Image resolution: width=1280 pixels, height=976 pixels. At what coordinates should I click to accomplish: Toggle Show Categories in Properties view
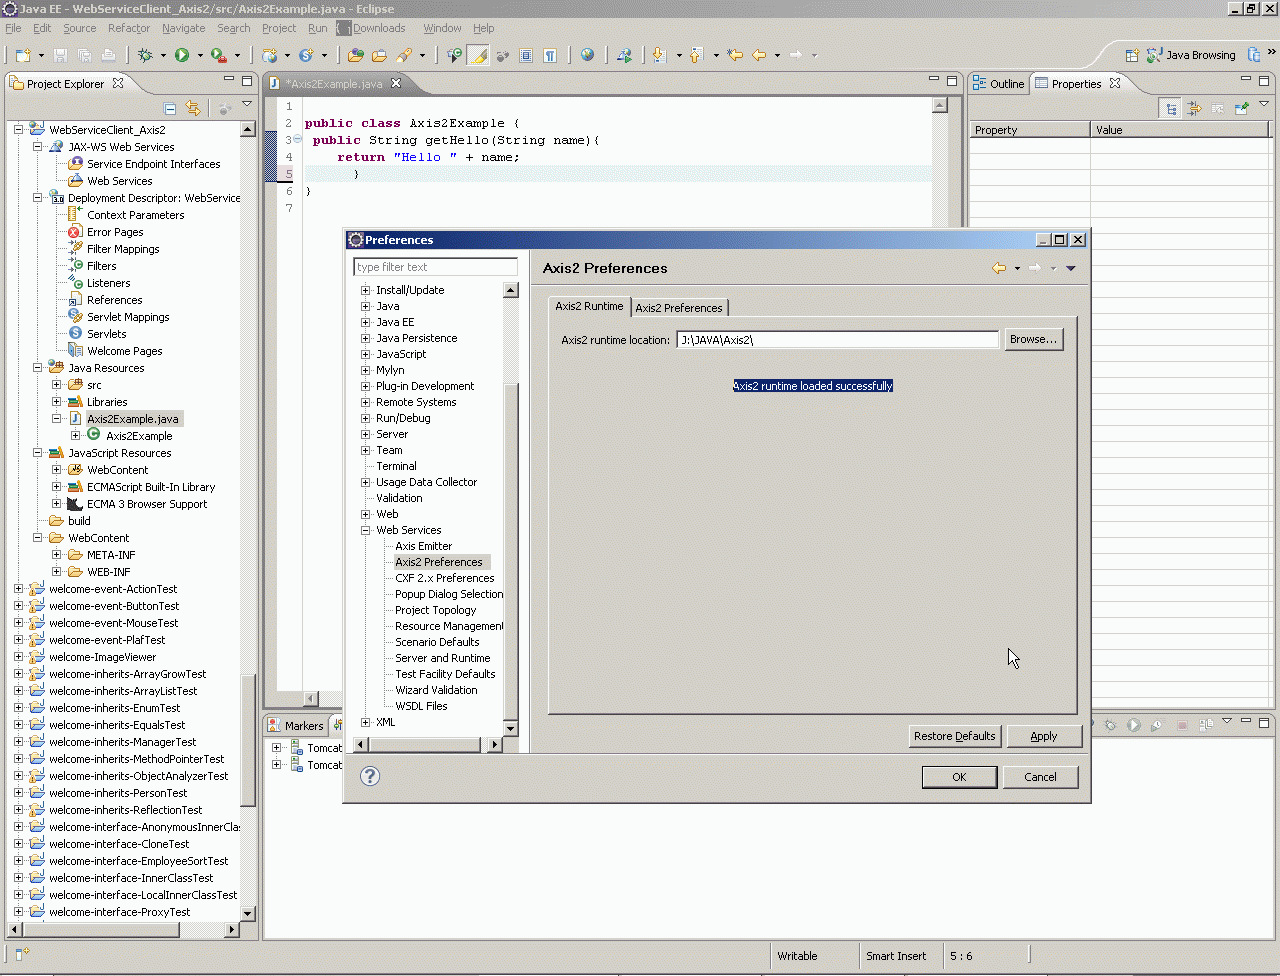click(x=1171, y=108)
